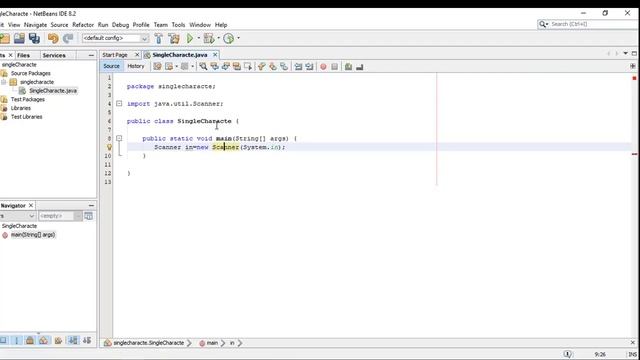Screen dimensions: 640x360
Task: Click Find Previous Occurrence editor icon
Action: [214, 67]
